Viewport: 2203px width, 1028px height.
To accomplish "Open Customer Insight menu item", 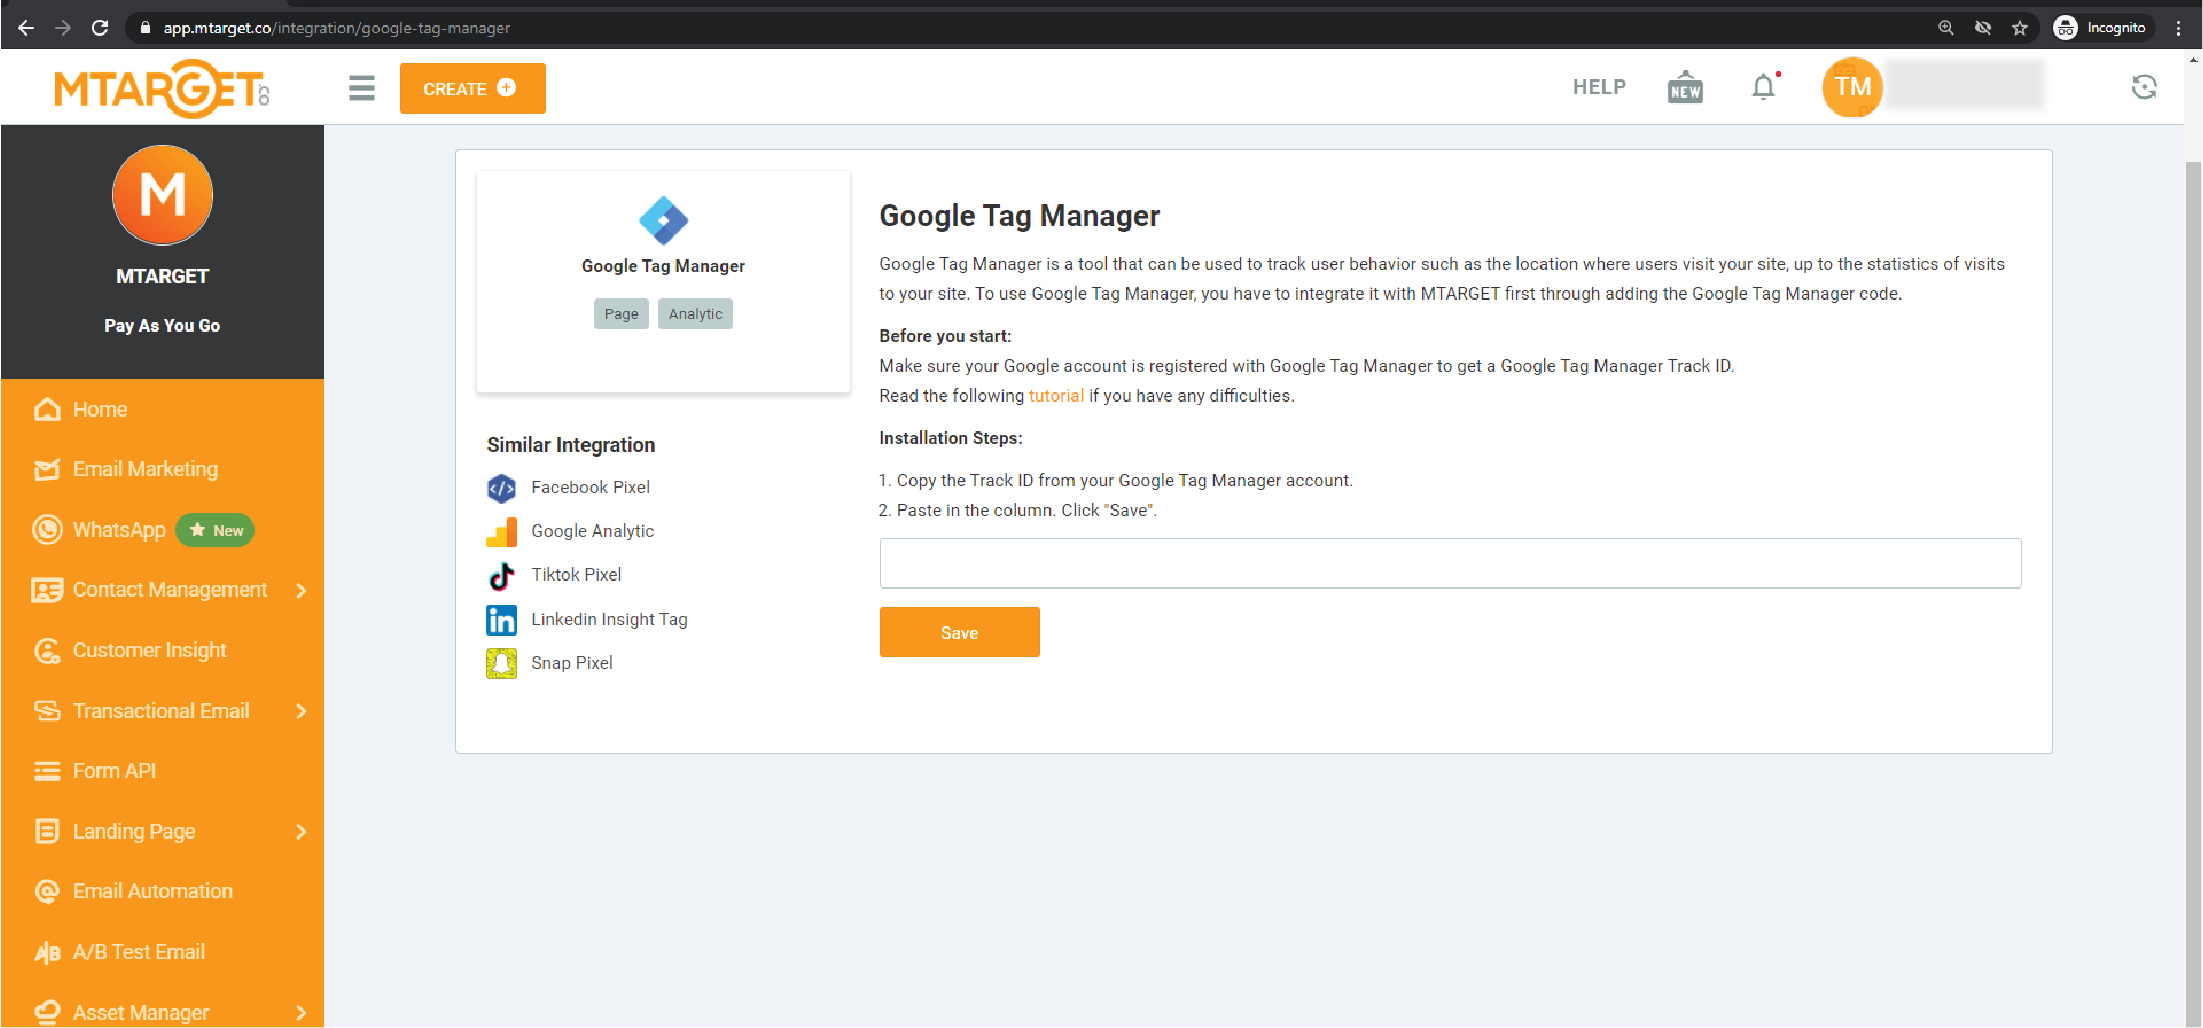I will pos(150,651).
